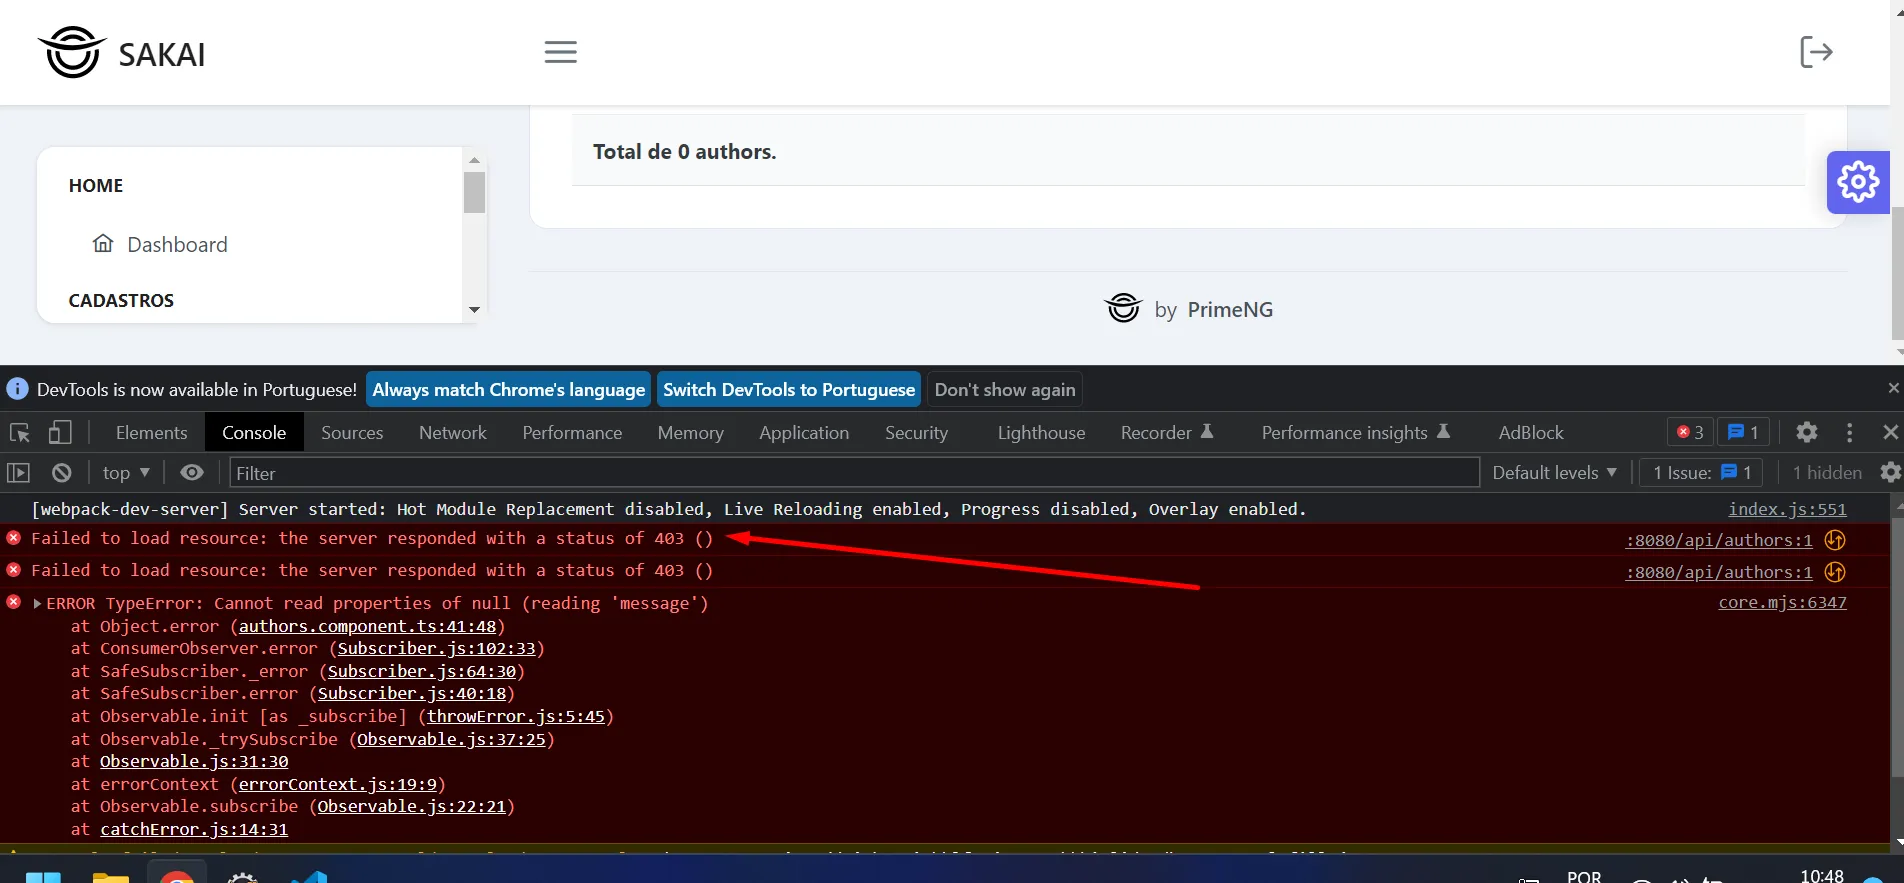
Task: Switch to the Network tab
Action: coord(452,433)
